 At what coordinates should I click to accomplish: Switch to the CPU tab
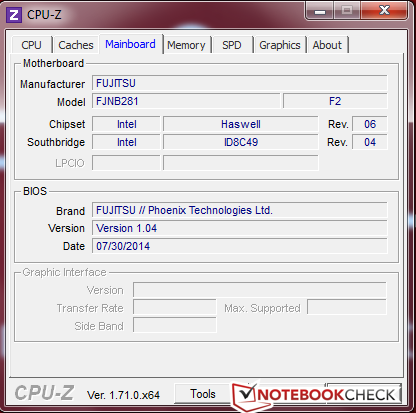32,45
